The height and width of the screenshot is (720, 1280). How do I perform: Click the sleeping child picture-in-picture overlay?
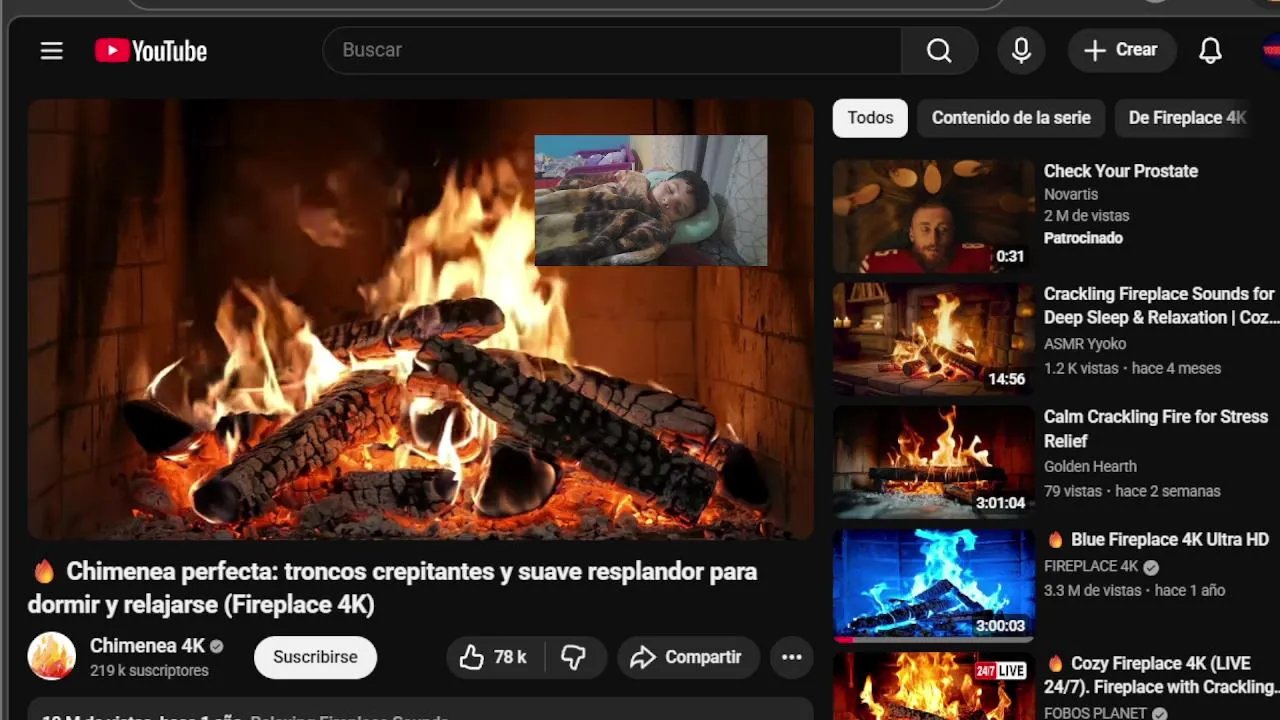[651, 200]
